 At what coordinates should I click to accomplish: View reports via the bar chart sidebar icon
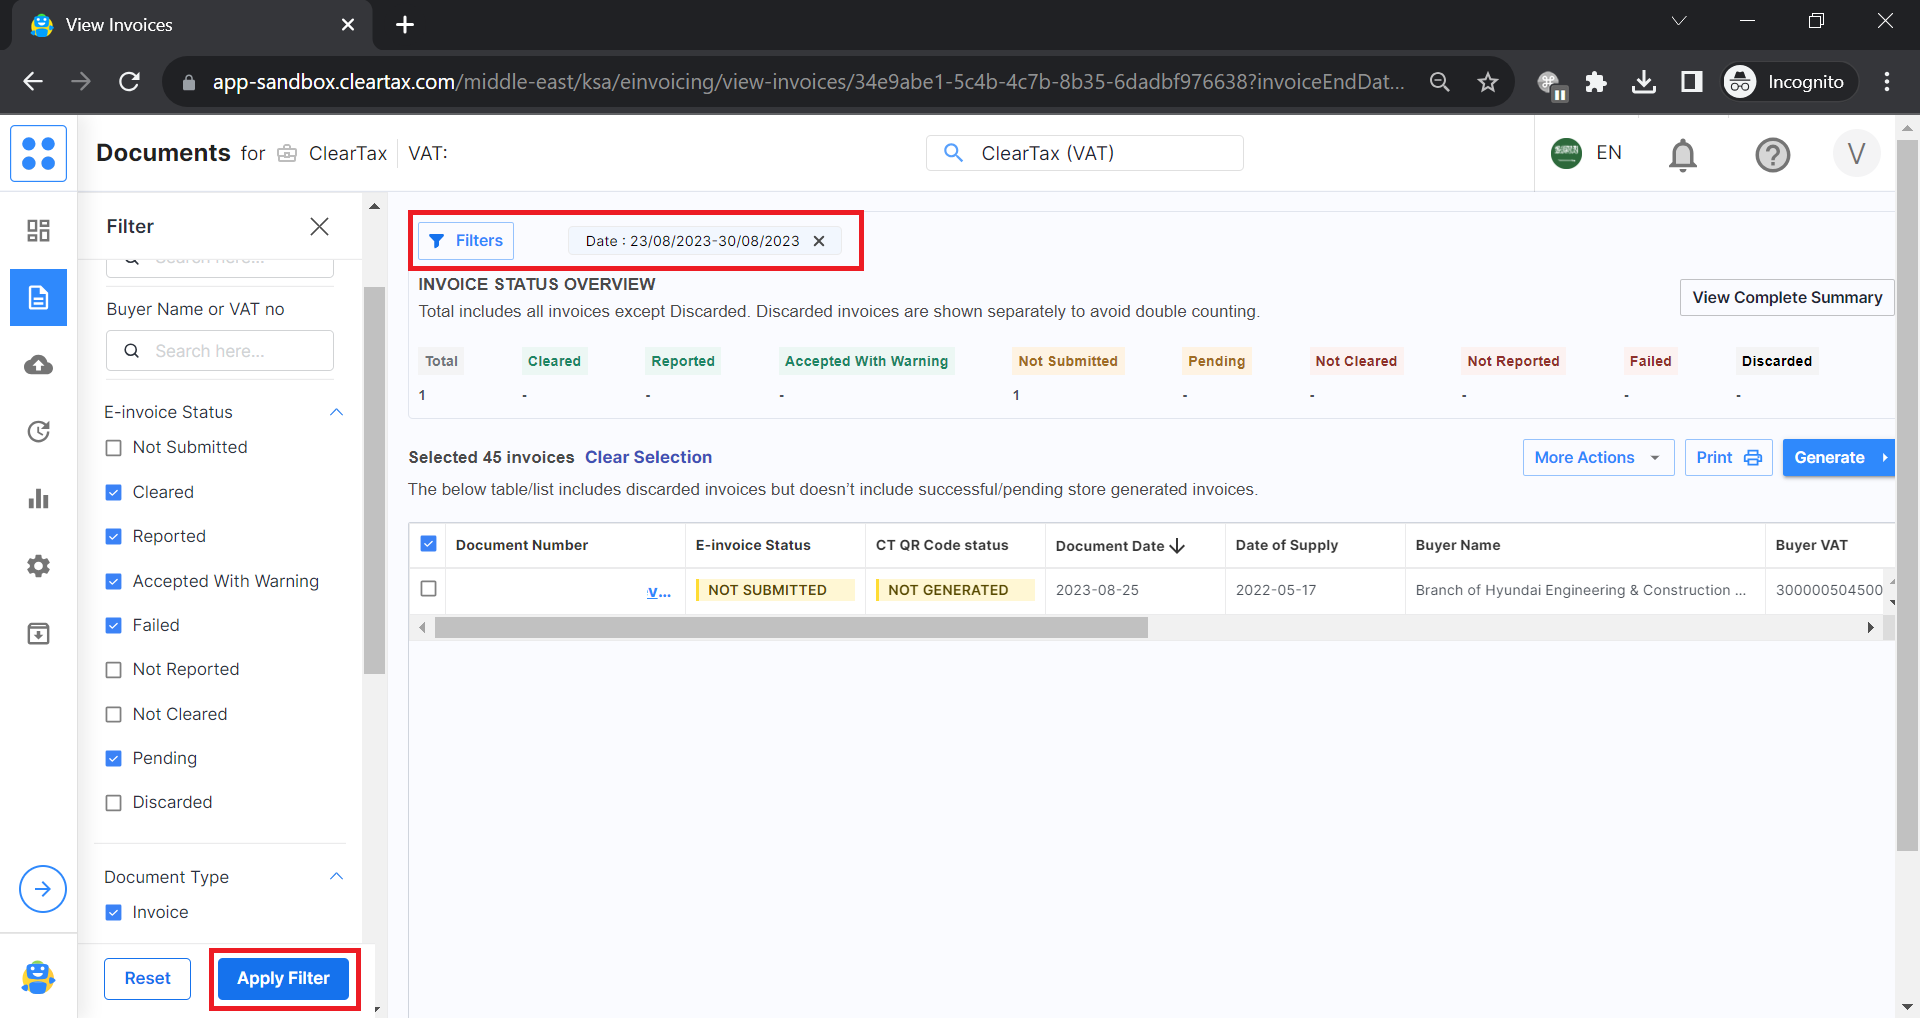[x=38, y=498]
